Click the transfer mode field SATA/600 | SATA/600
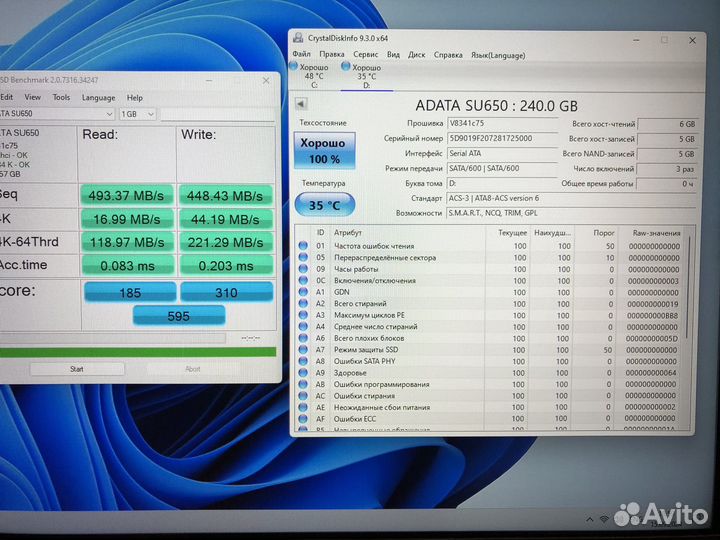 502,168
